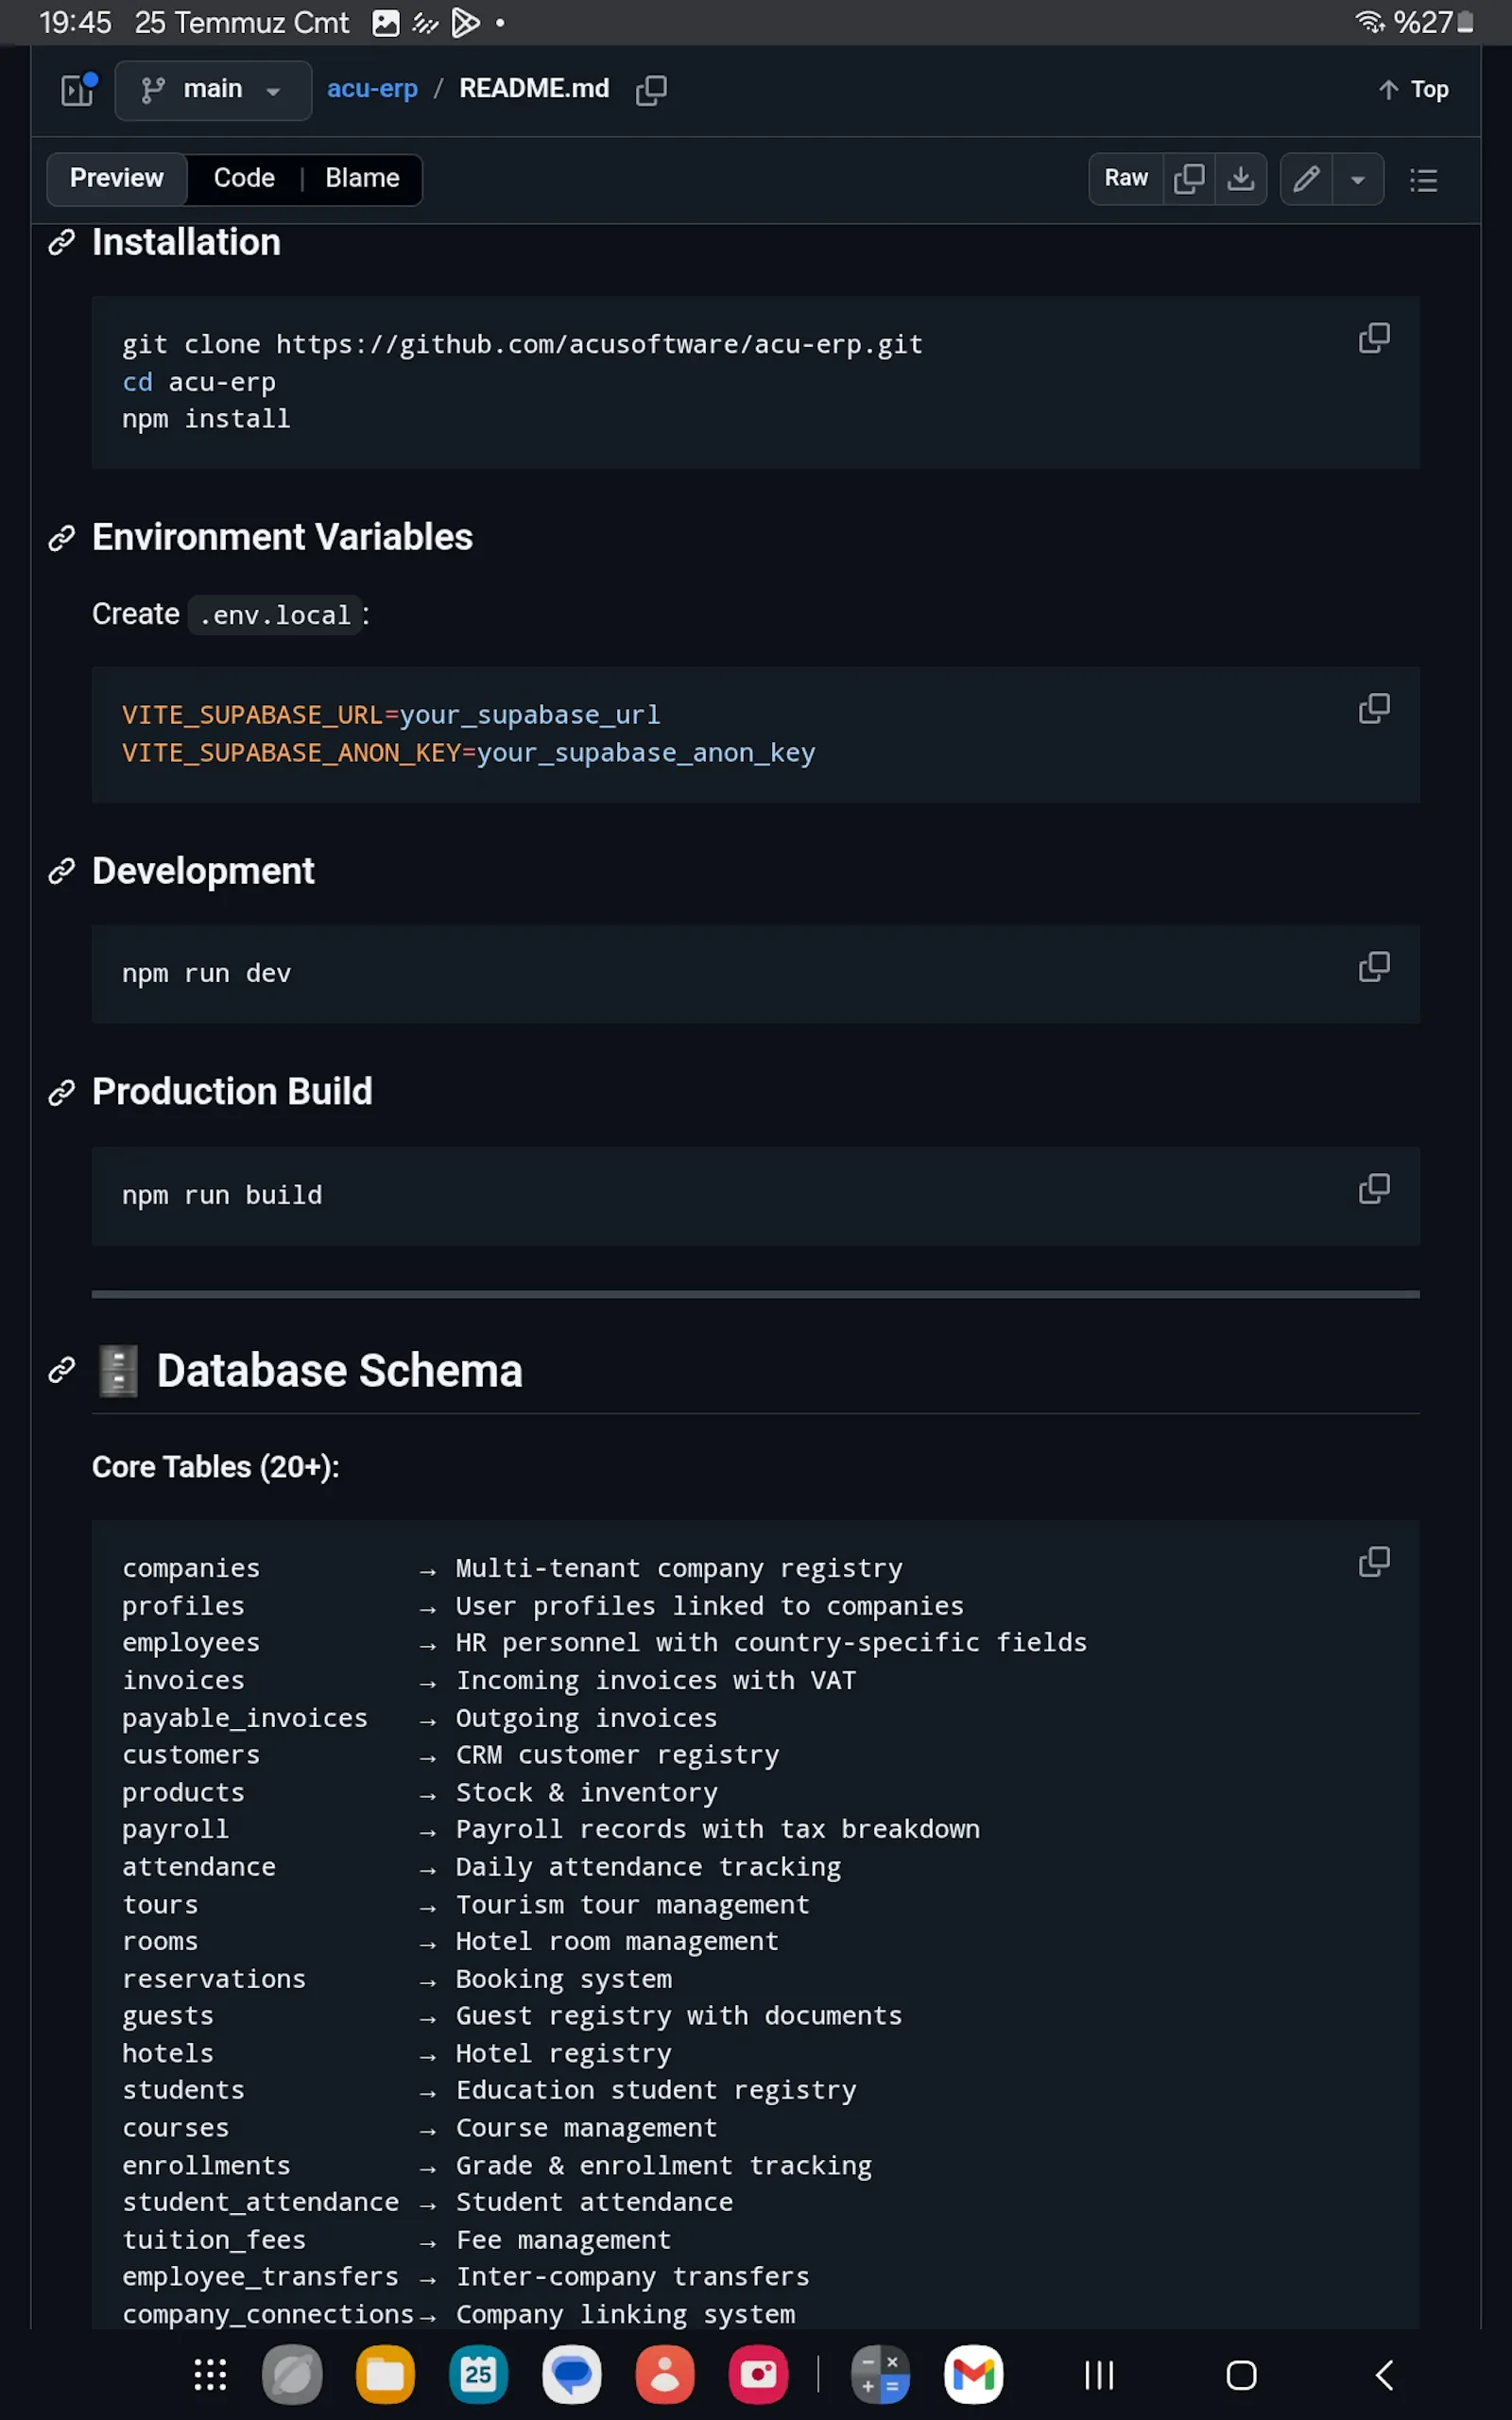Click the Environment Variables heading
This screenshot has width=1512, height=2420.
click(x=282, y=538)
